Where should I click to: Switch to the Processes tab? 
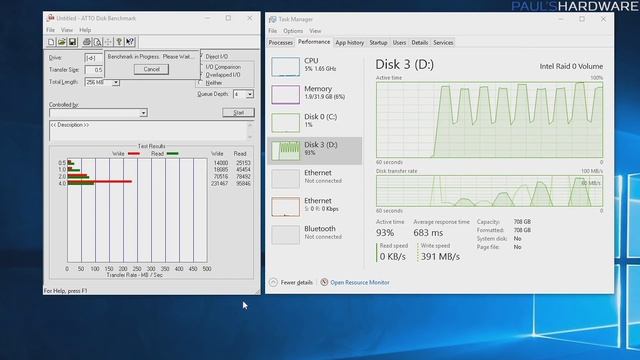click(x=280, y=42)
